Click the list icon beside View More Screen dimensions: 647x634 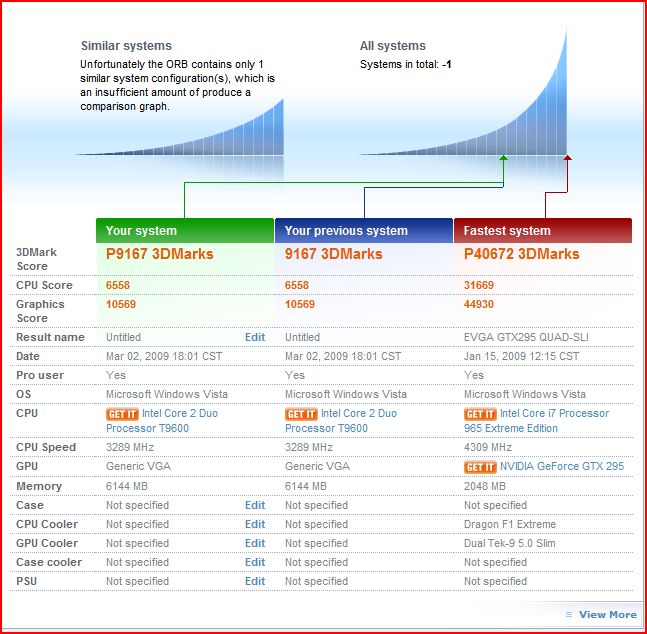569,615
